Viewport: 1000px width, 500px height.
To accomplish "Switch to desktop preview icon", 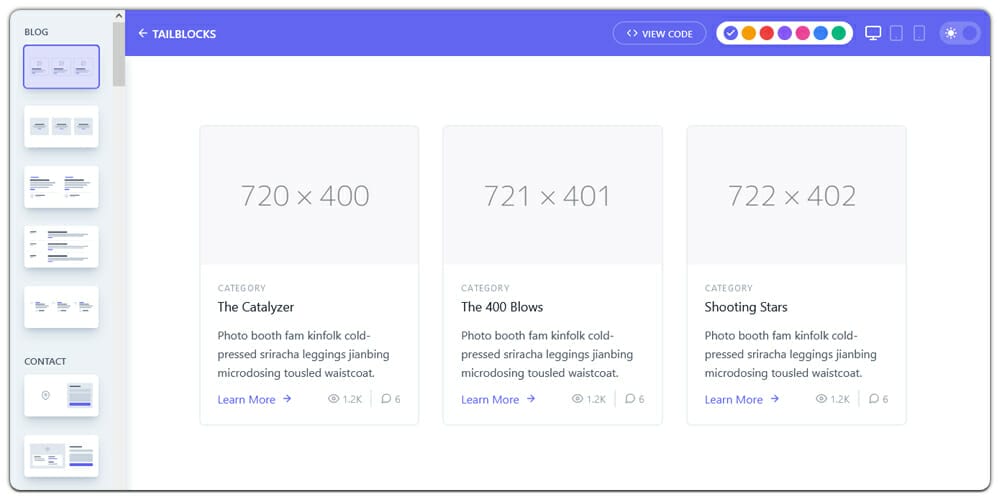I will tap(873, 33).
